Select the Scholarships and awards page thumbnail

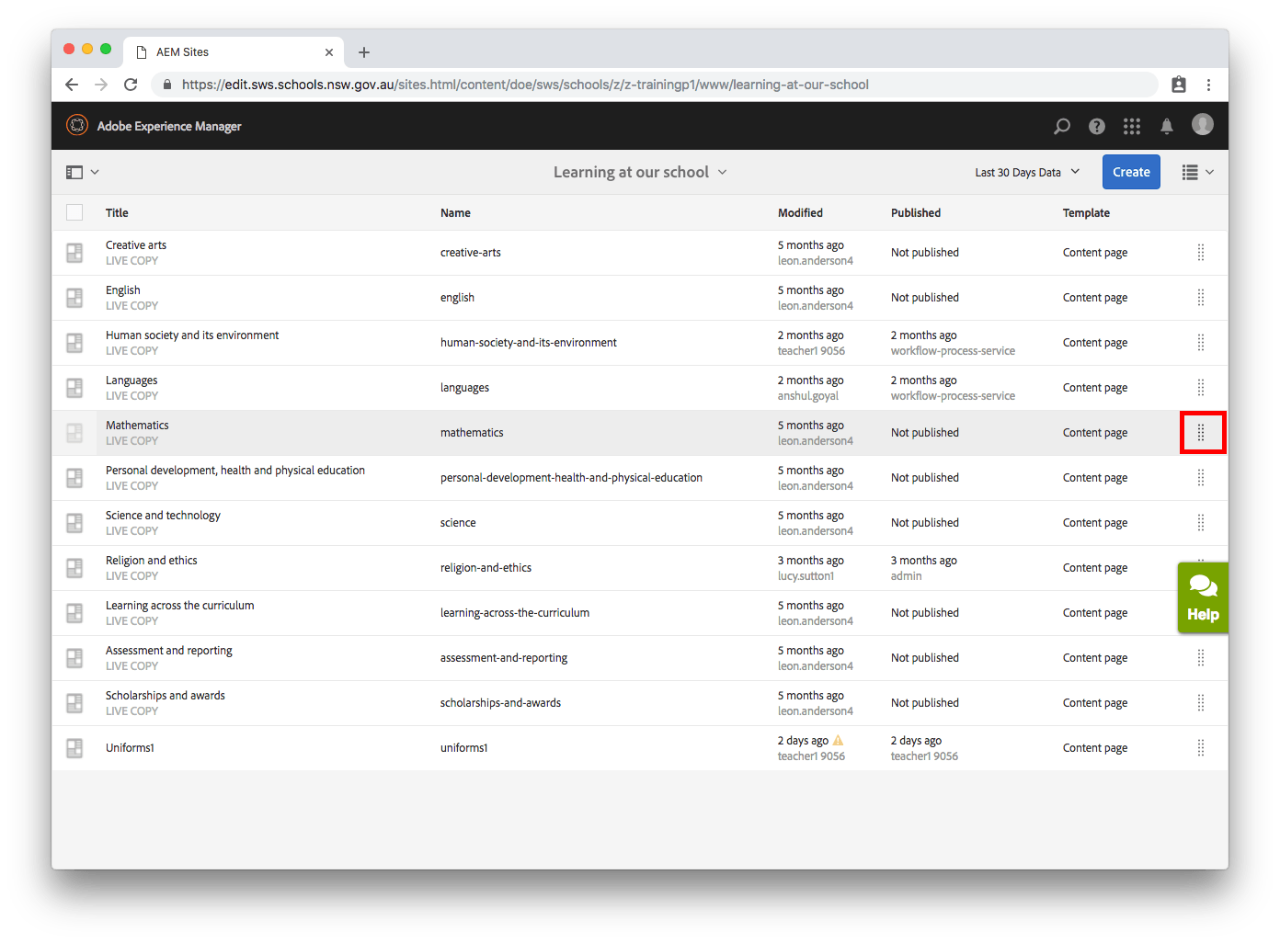click(x=74, y=703)
